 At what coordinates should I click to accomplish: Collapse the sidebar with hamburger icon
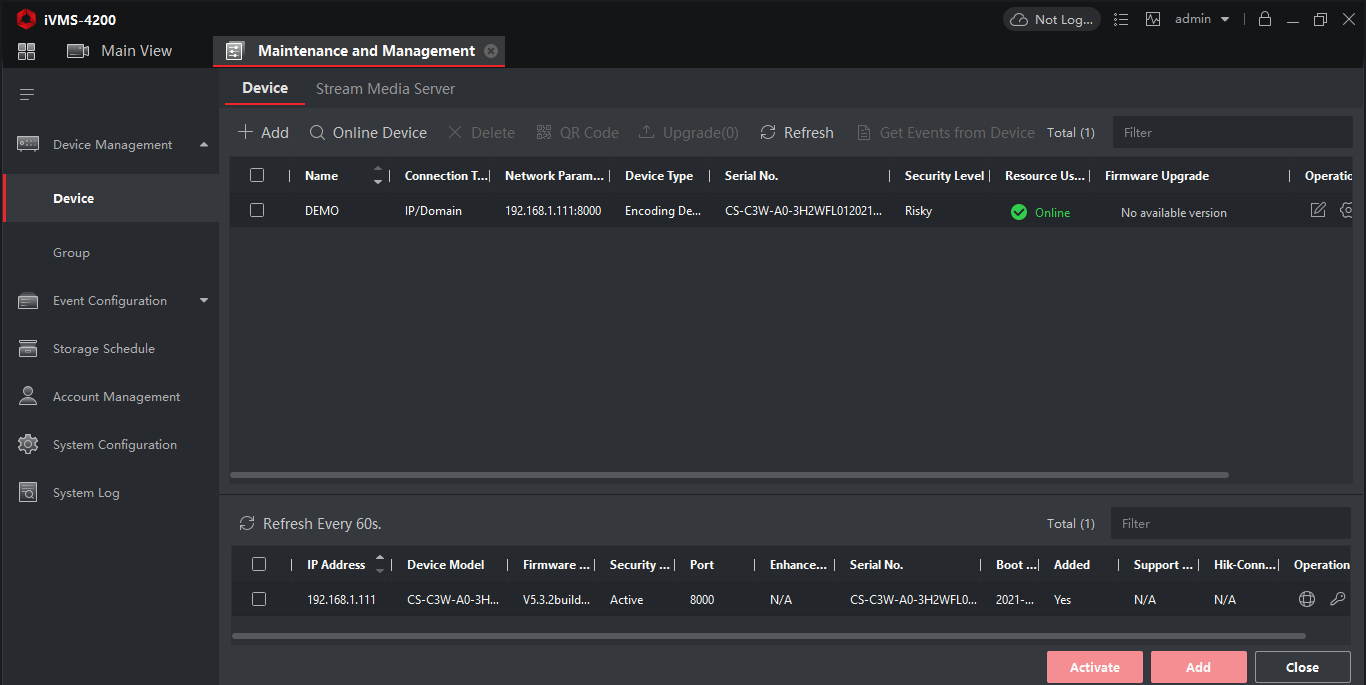pyautogui.click(x=27, y=95)
